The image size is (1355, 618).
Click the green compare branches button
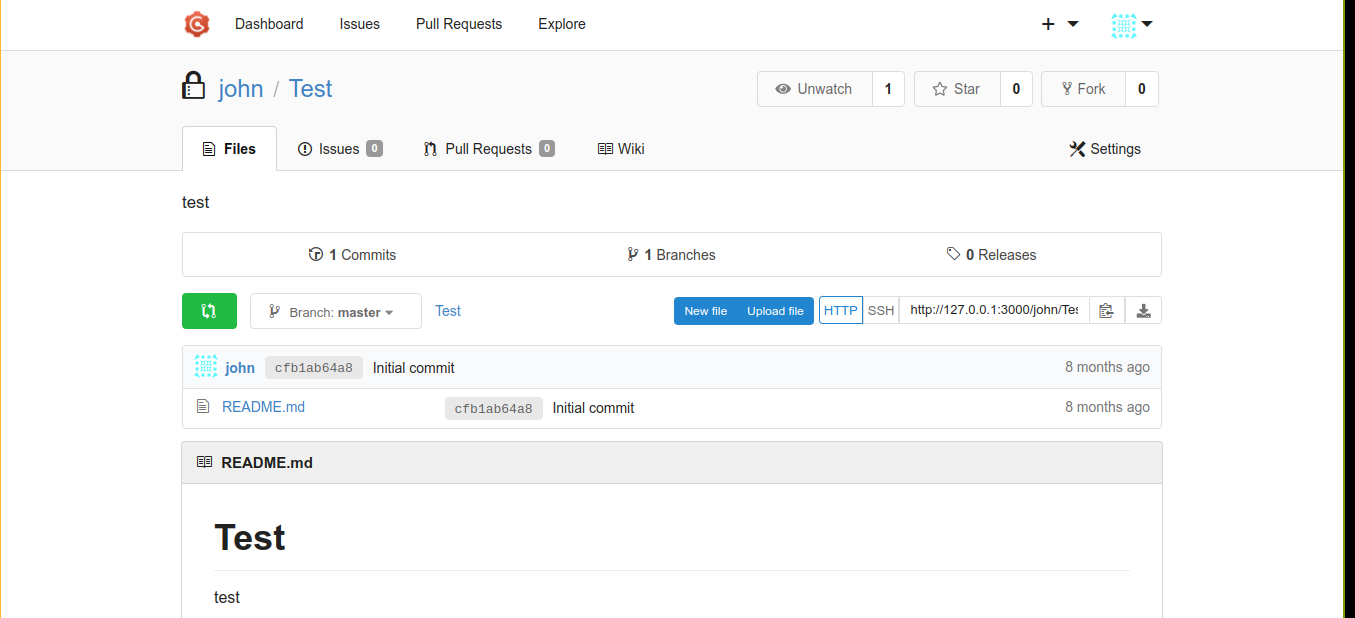[209, 311]
